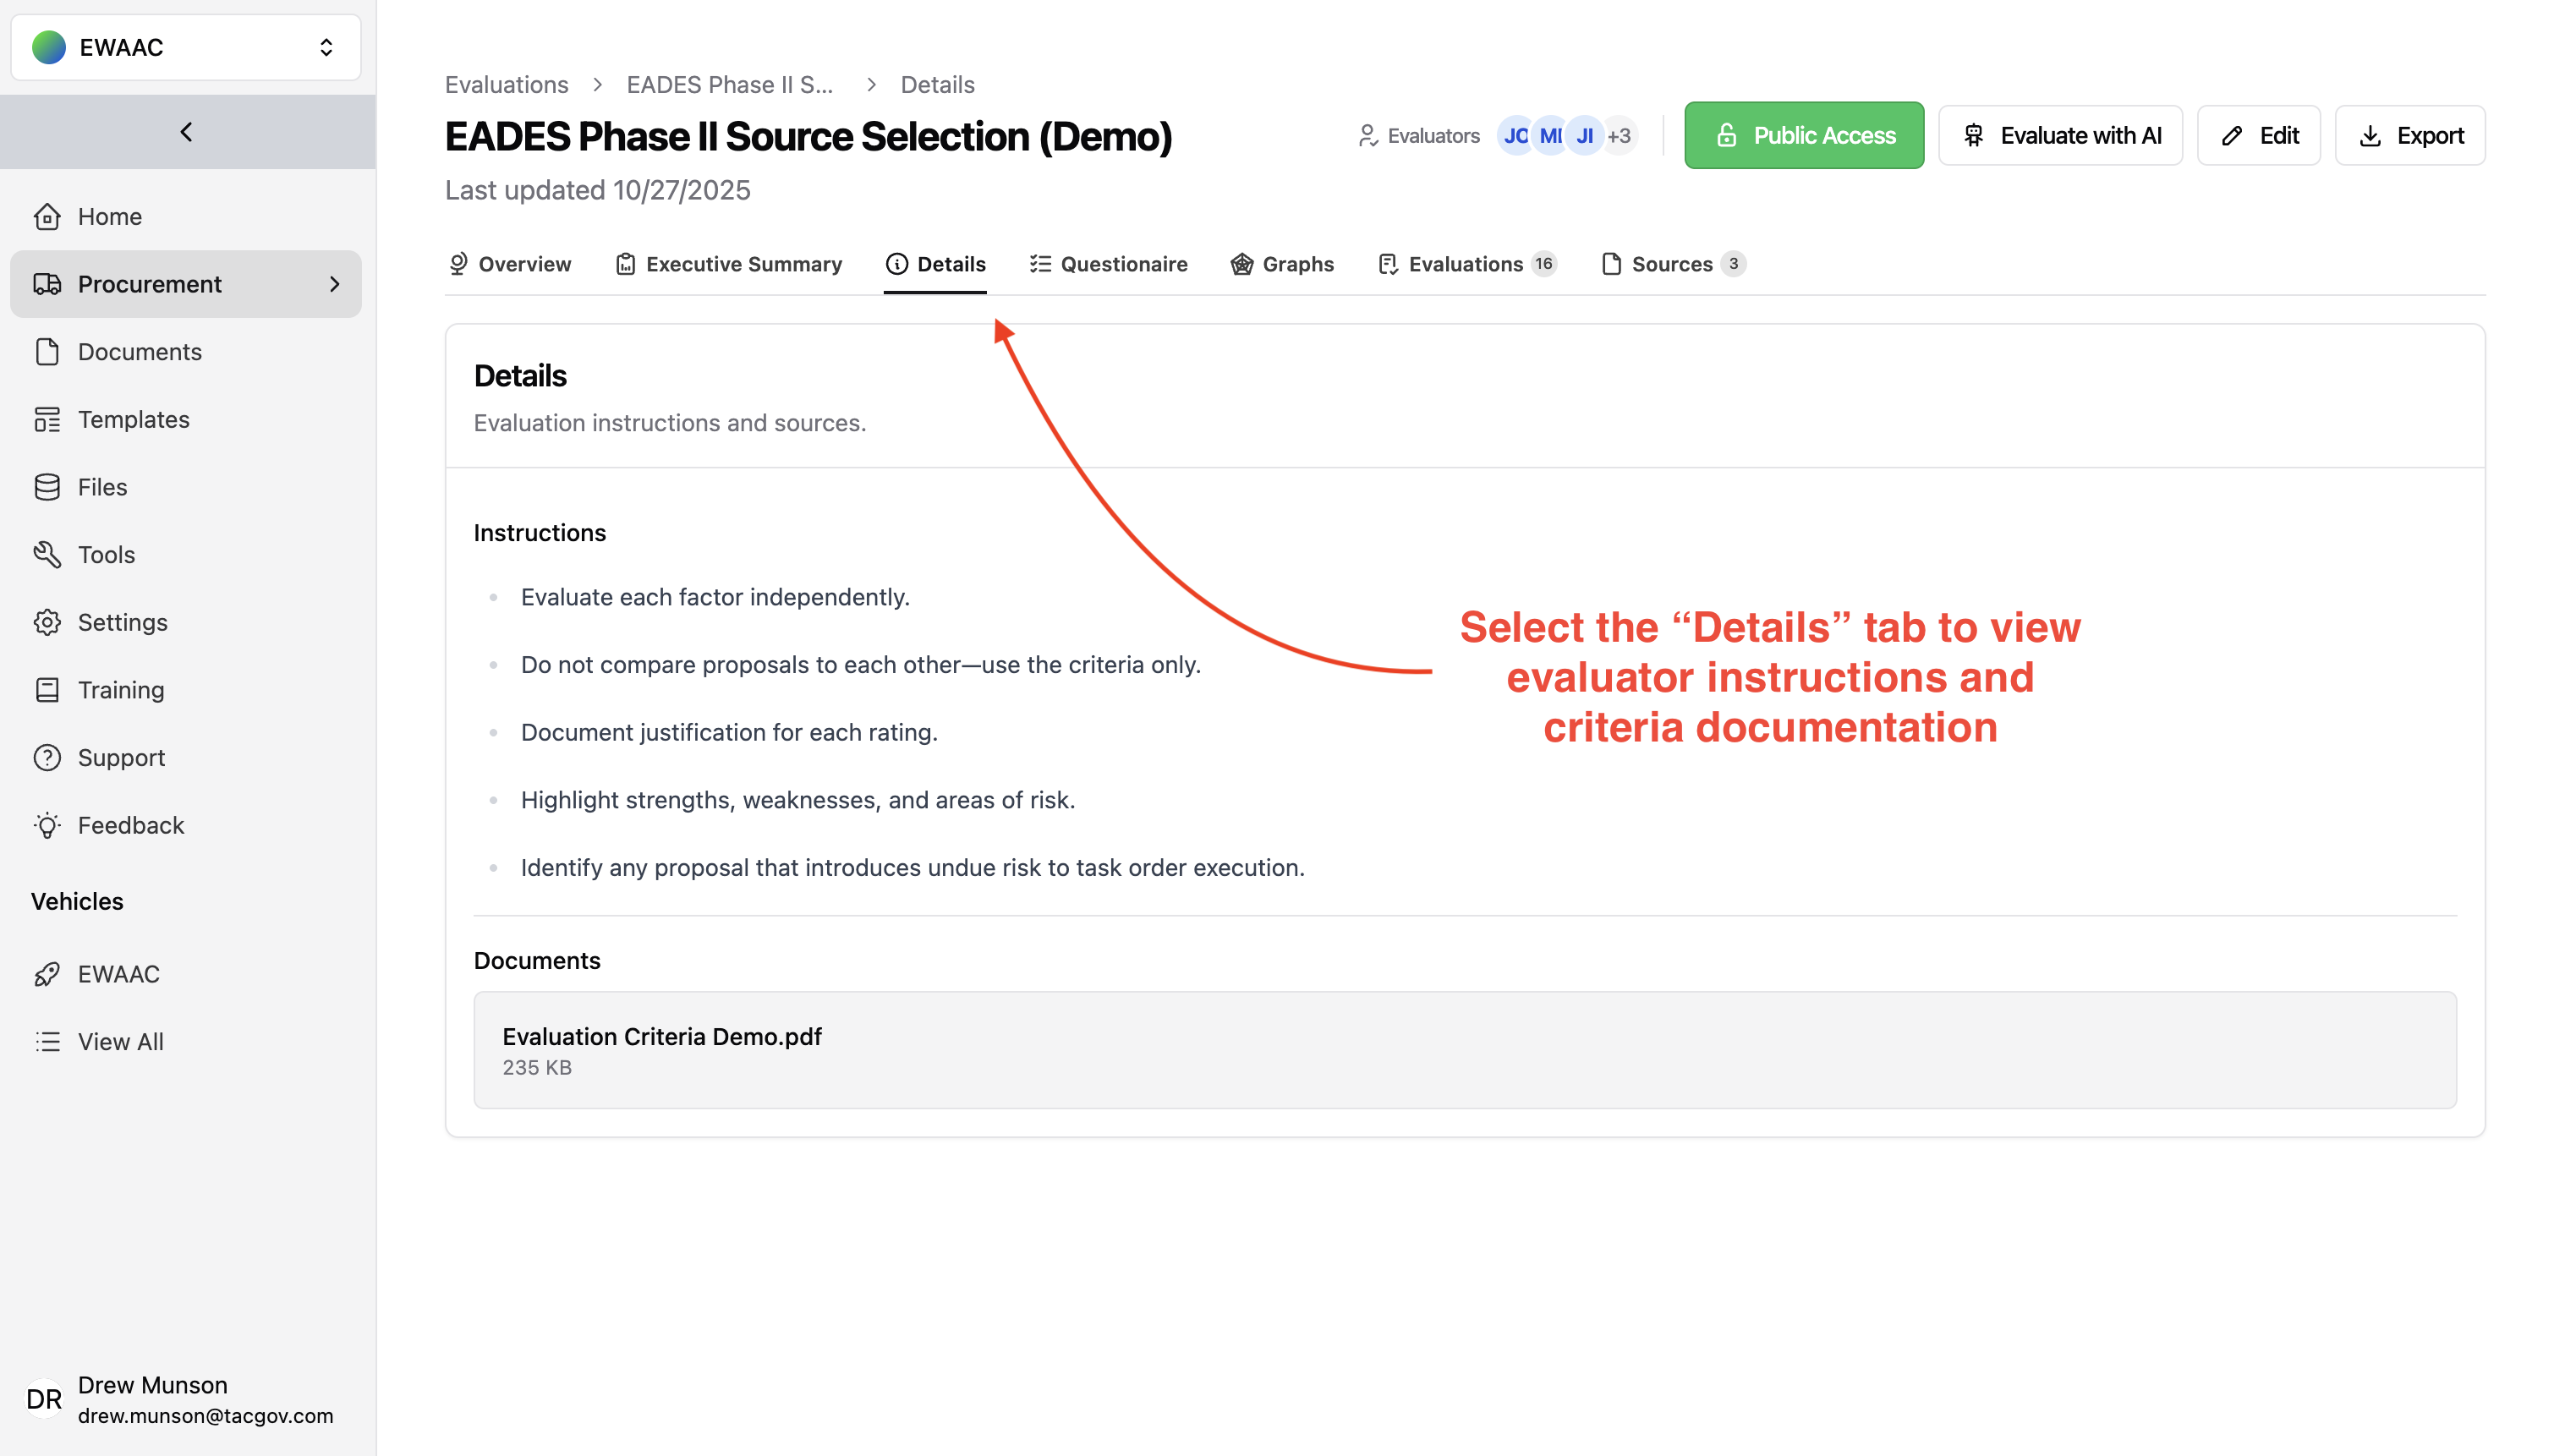Image resolution: width=2554 pixels, height=1456 pixels.
Task: Click the +3 additional evaluators badge
Action: (1619, 136)
